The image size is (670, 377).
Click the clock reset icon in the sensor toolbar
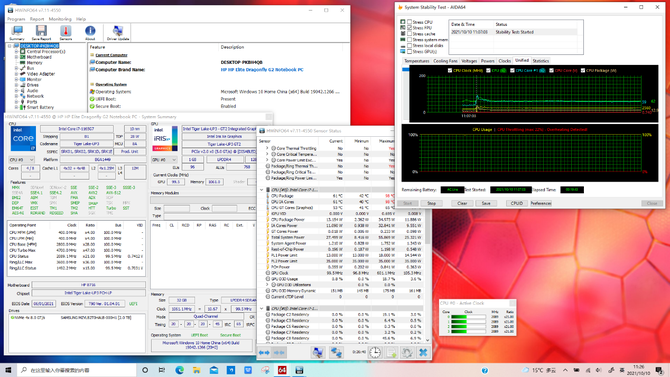coord(375,352)
